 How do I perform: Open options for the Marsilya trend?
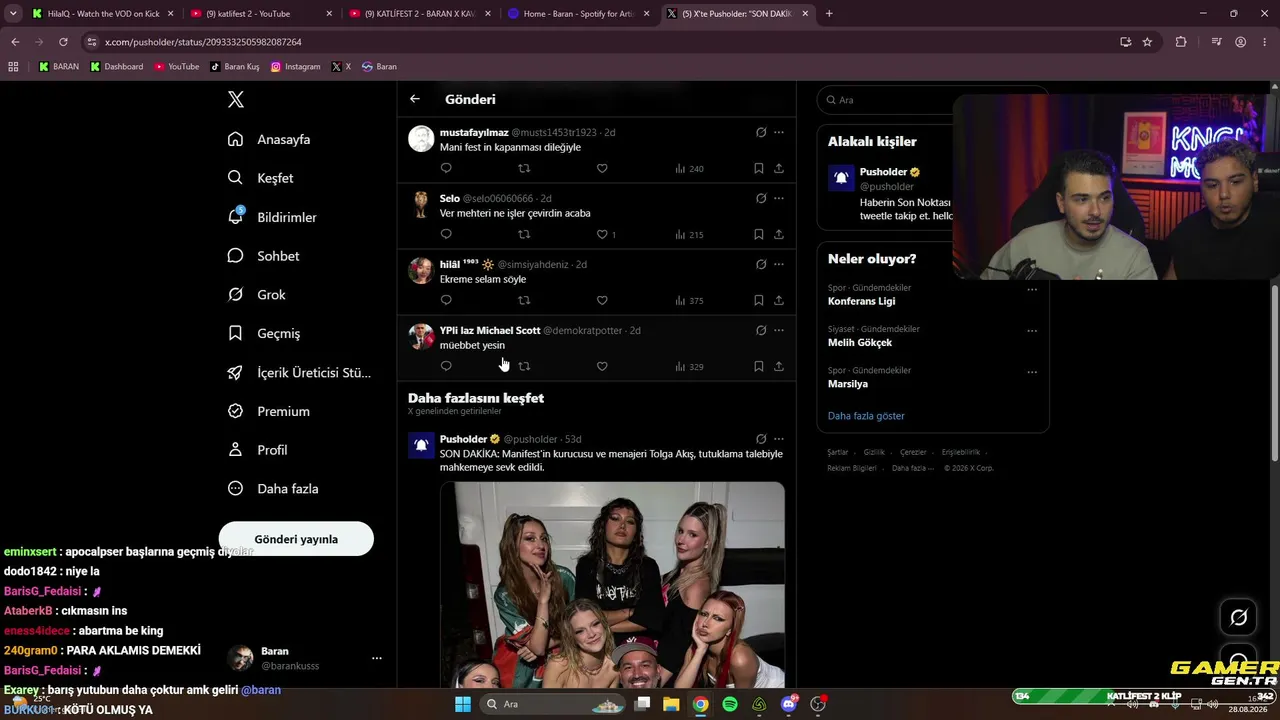coord(1032,372)
